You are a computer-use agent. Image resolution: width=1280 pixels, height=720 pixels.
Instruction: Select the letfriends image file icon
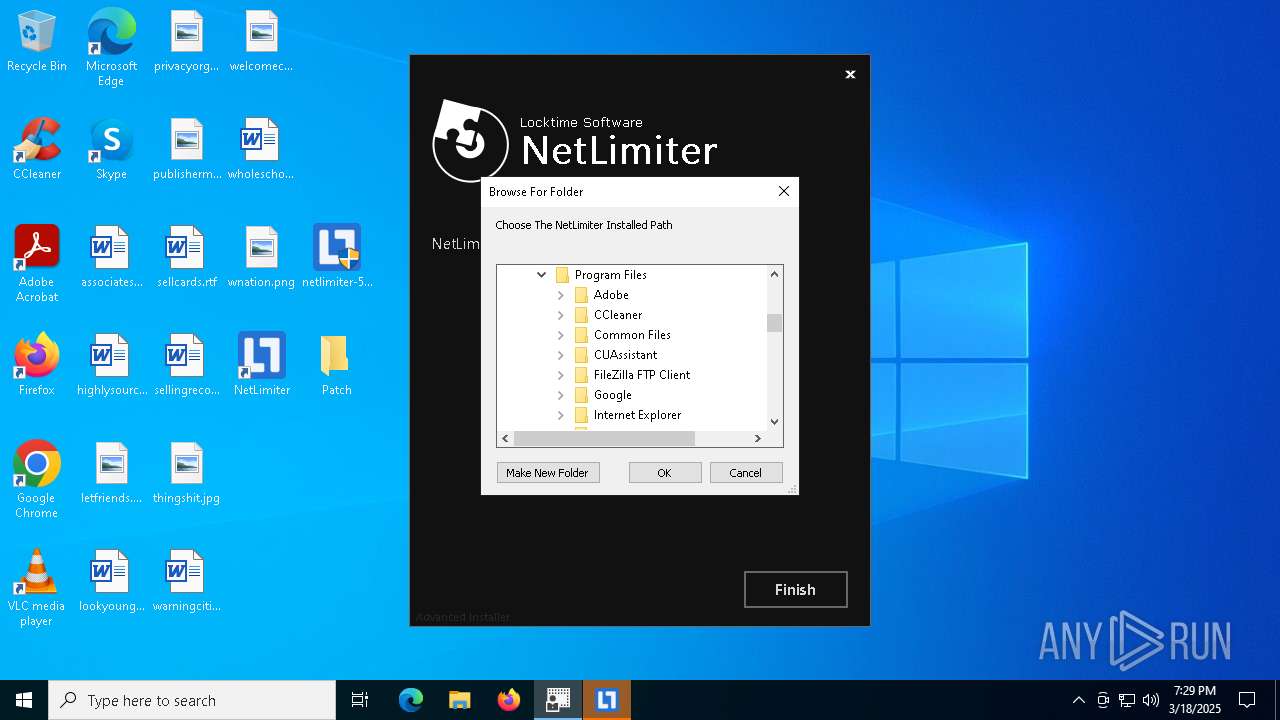coord(111,474)
